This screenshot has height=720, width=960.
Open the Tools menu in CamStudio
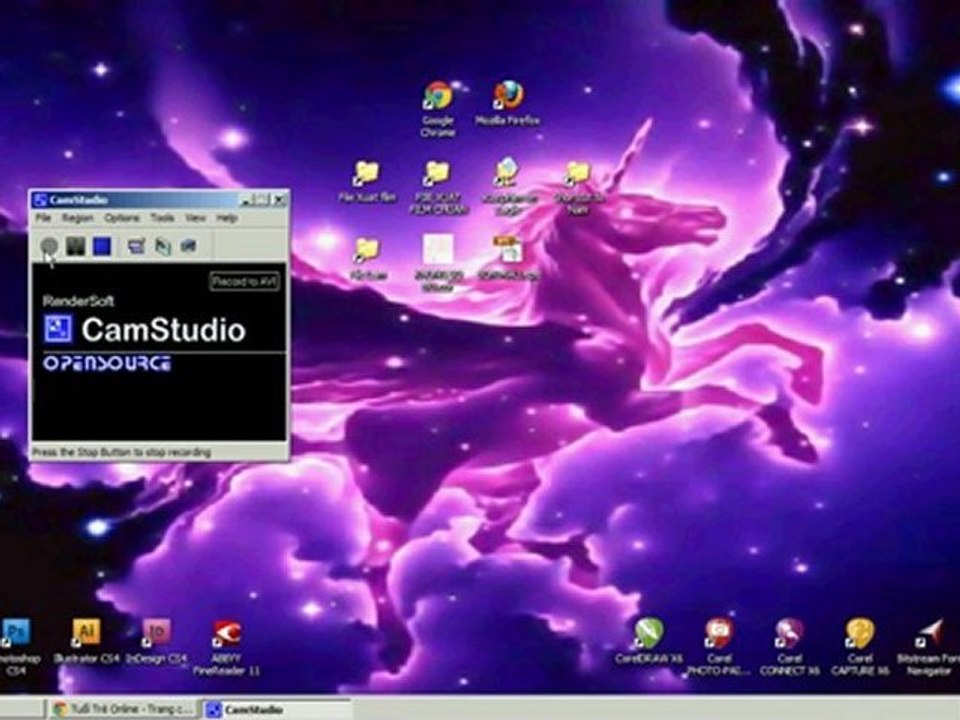162,218
